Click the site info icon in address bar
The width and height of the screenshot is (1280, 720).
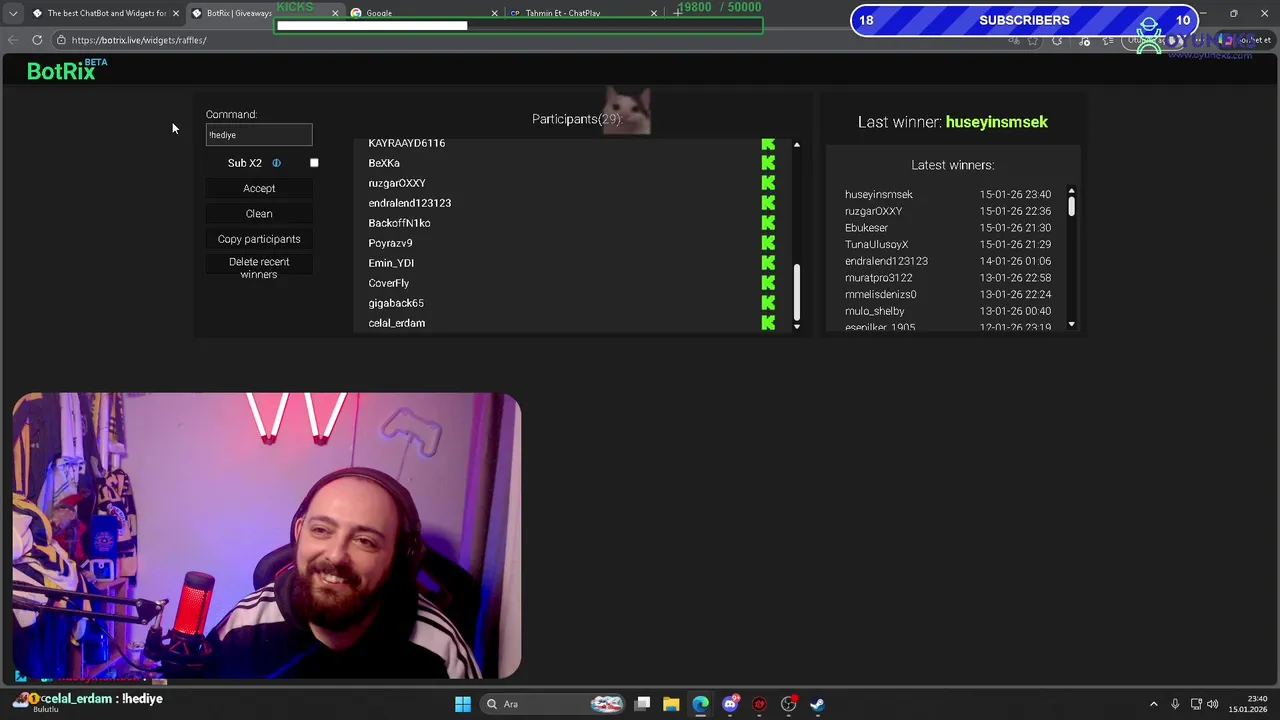tap(61, 40)
